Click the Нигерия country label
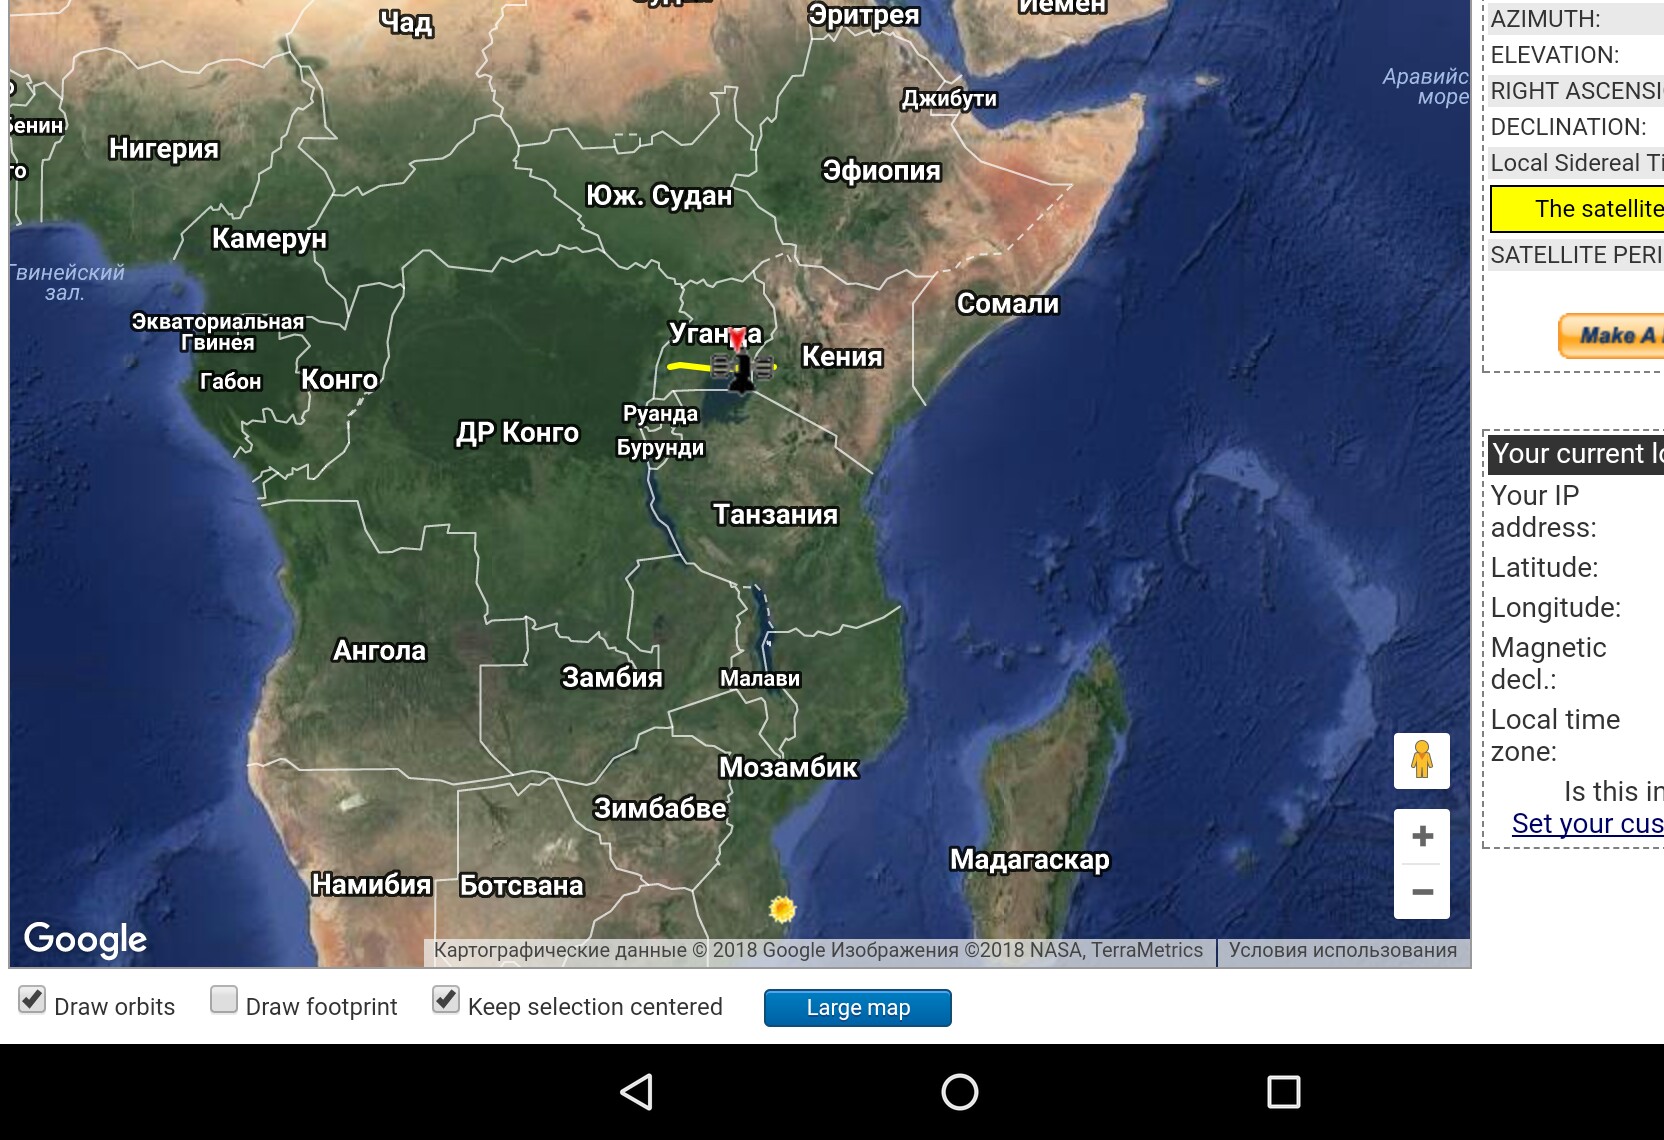This screenshot has height=1140, width=1664. tap(164, 149)
